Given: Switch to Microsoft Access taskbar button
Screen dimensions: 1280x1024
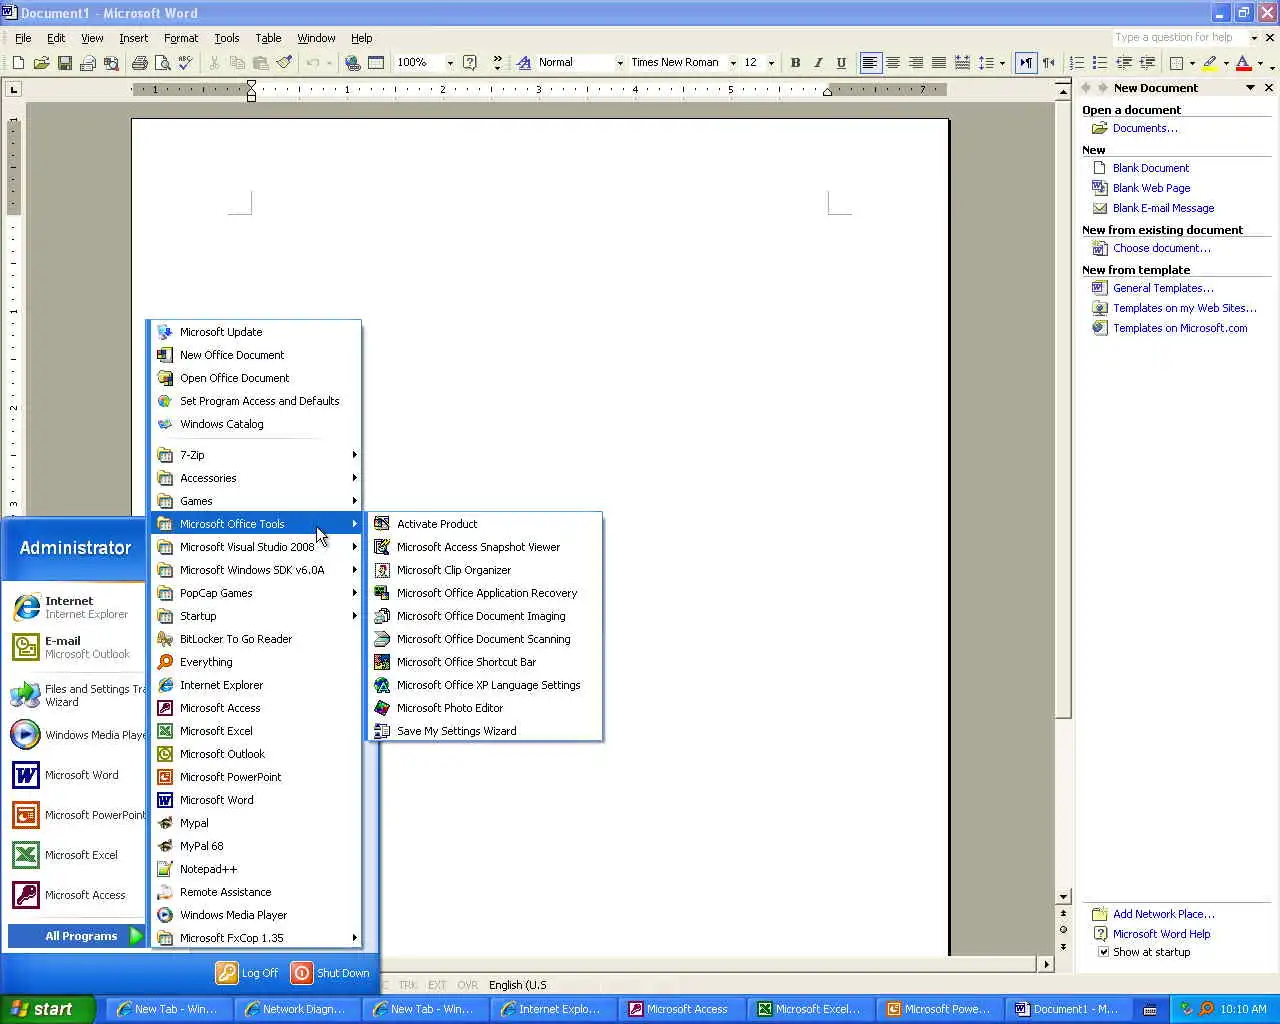Looking at the screenshot, I should click(x=680, y=1009).
